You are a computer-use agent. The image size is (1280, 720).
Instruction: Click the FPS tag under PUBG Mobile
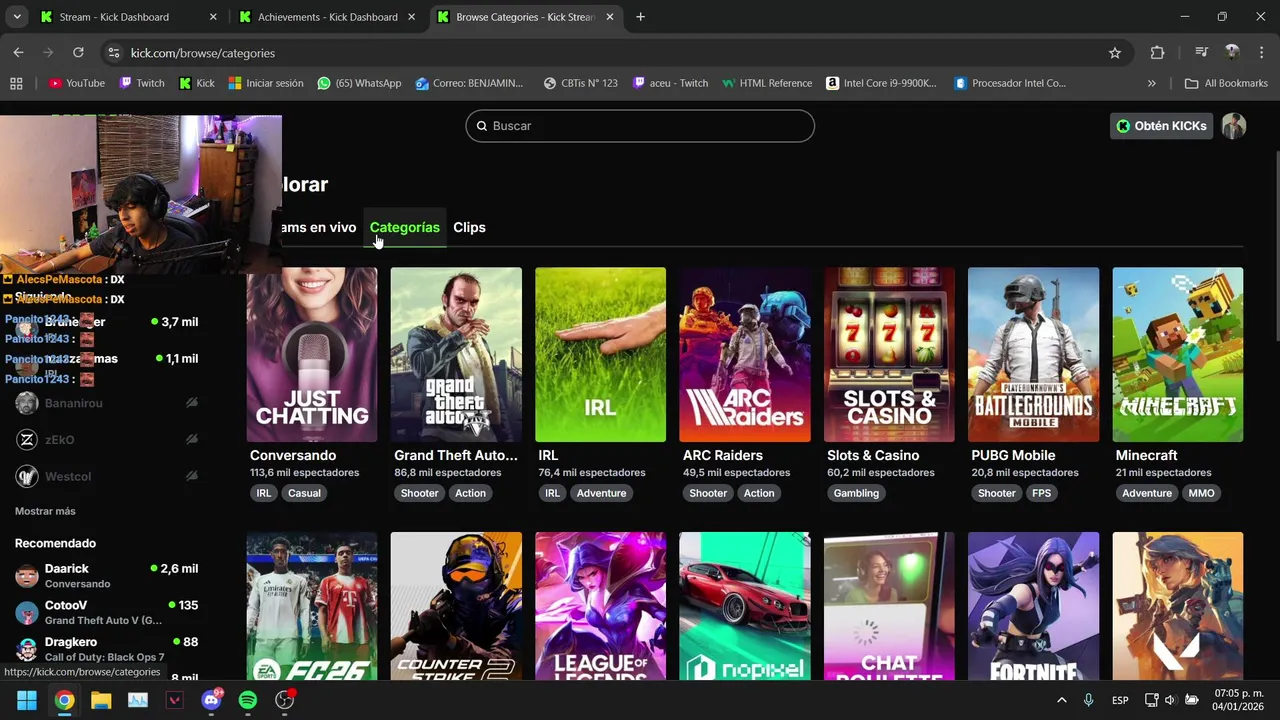click(1042, 493)
